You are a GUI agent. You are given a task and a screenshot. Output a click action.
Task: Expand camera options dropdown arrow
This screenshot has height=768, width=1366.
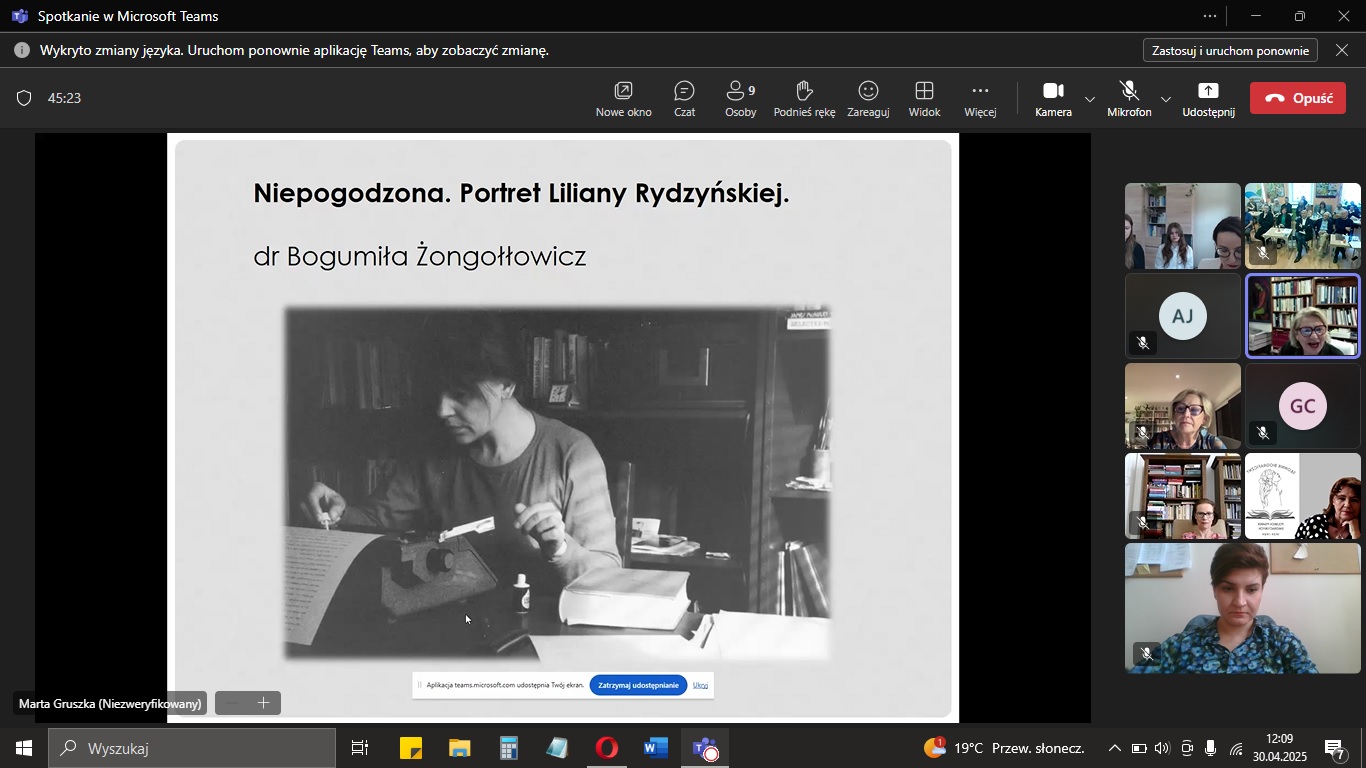pyautogui.click(x=1090, y=99)
